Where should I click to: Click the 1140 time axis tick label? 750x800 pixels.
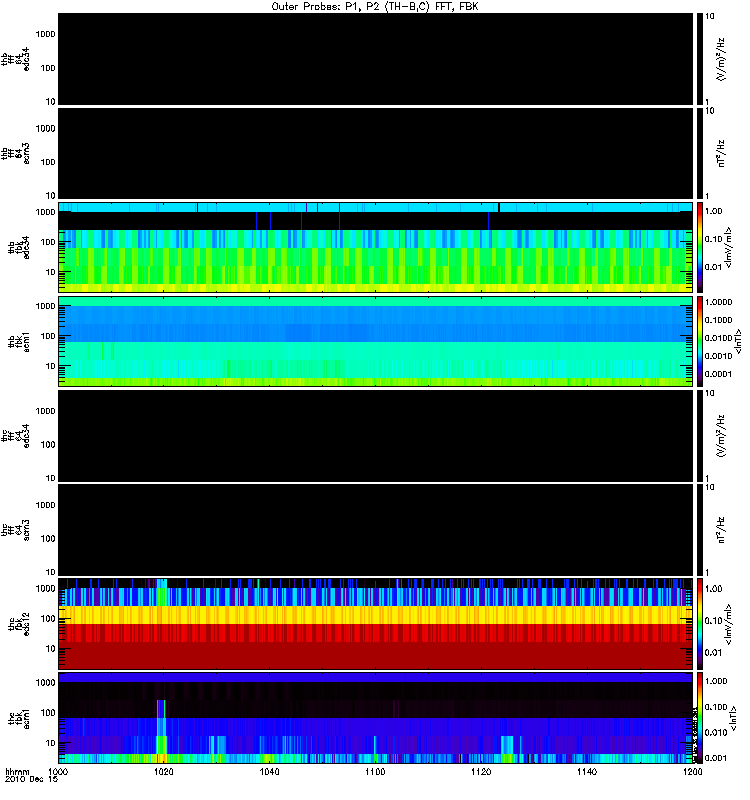tap(587, 771)
